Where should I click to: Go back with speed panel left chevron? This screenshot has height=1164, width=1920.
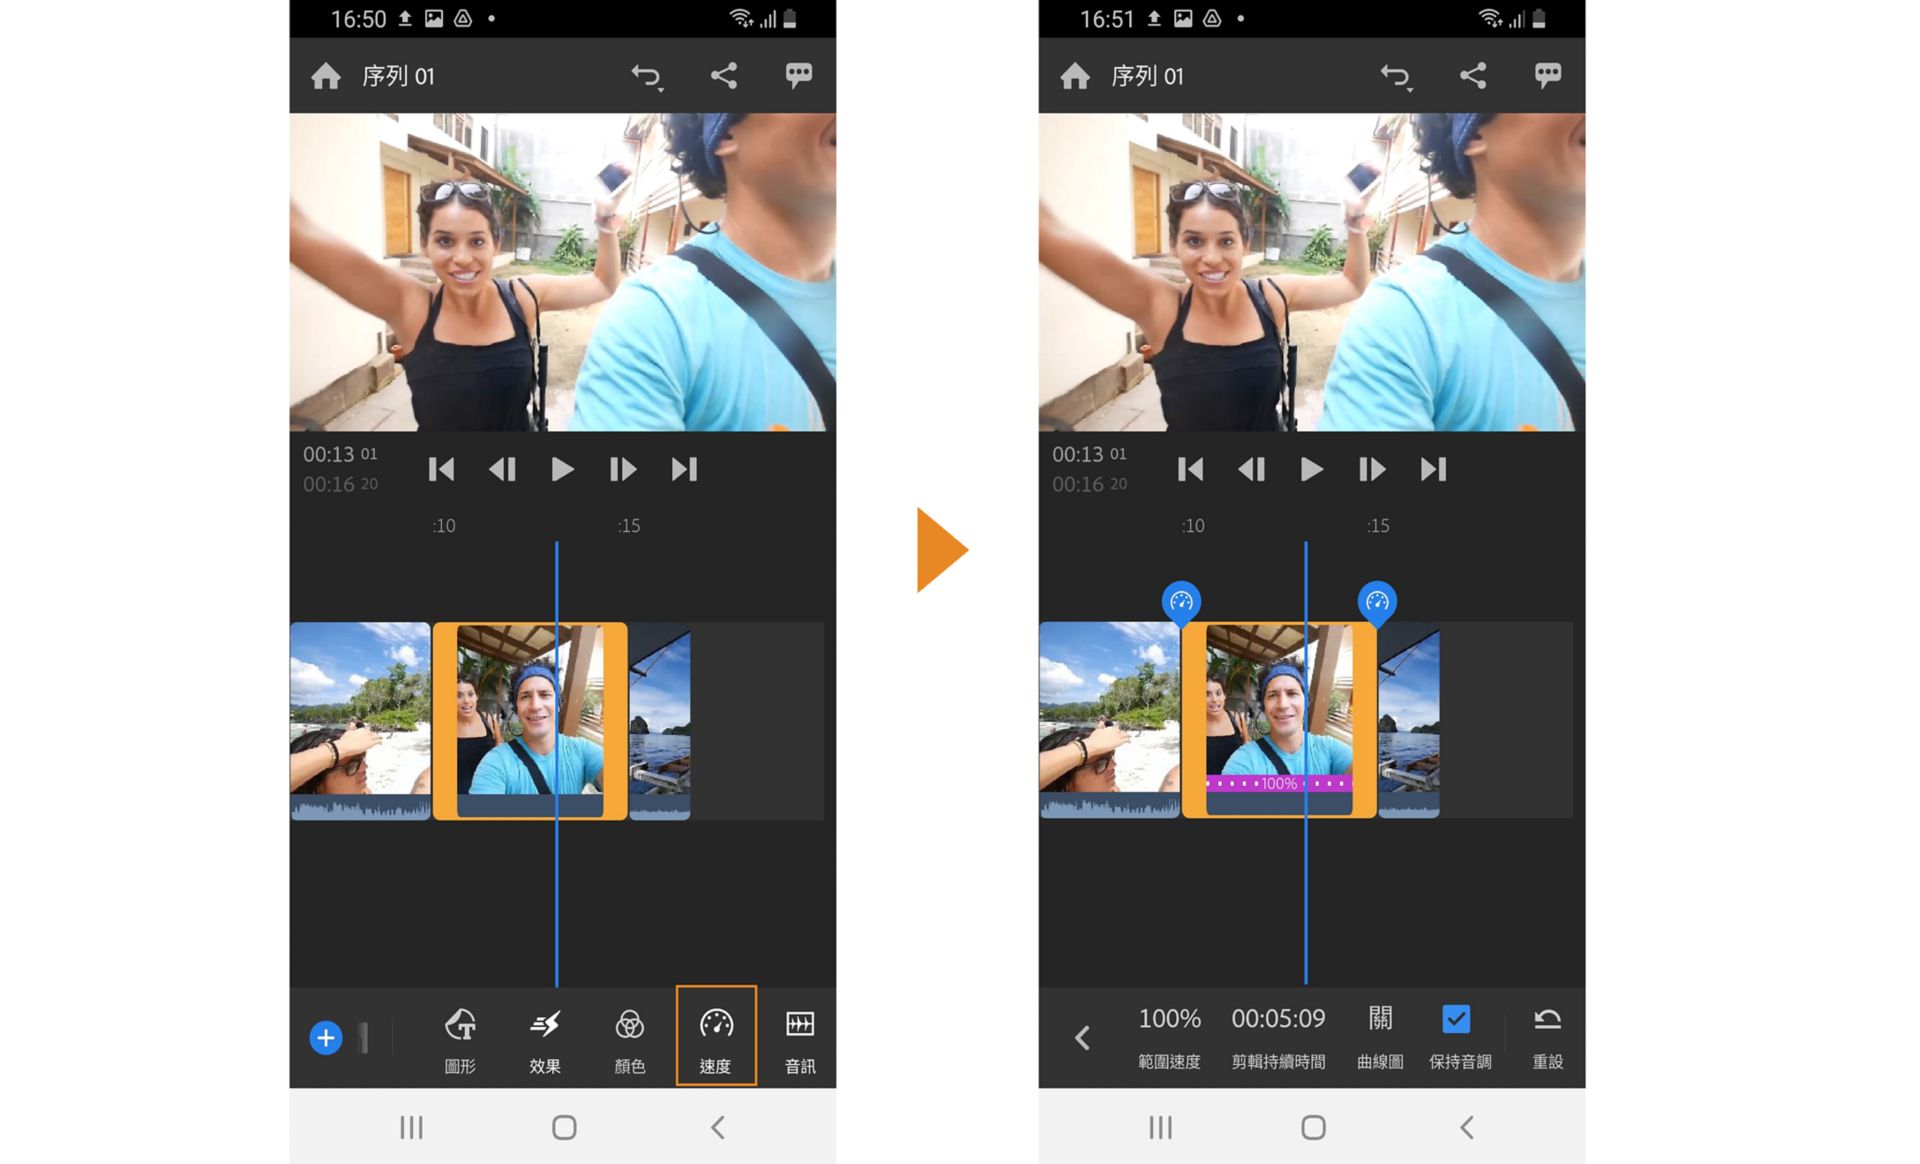[x=1082, y=1038]
